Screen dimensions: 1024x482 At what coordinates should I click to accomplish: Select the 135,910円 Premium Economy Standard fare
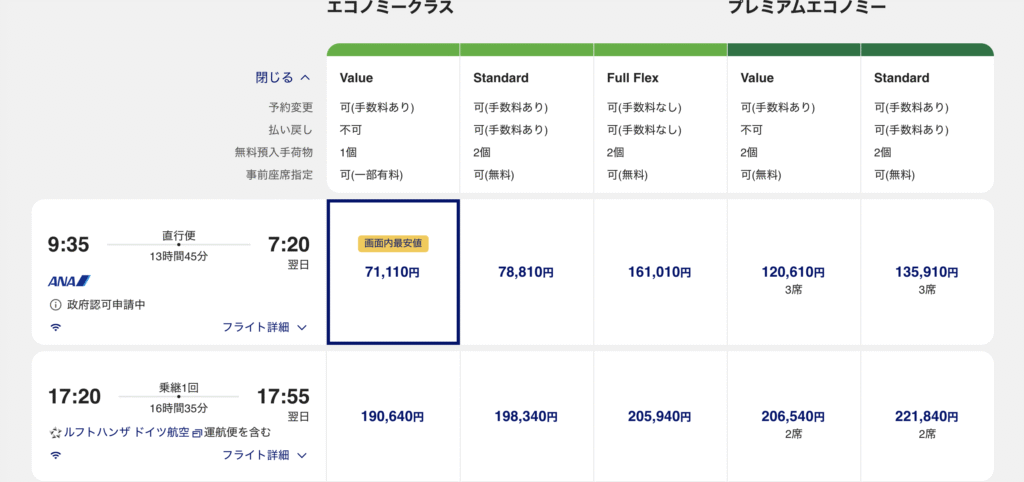[x=927, y=272]
